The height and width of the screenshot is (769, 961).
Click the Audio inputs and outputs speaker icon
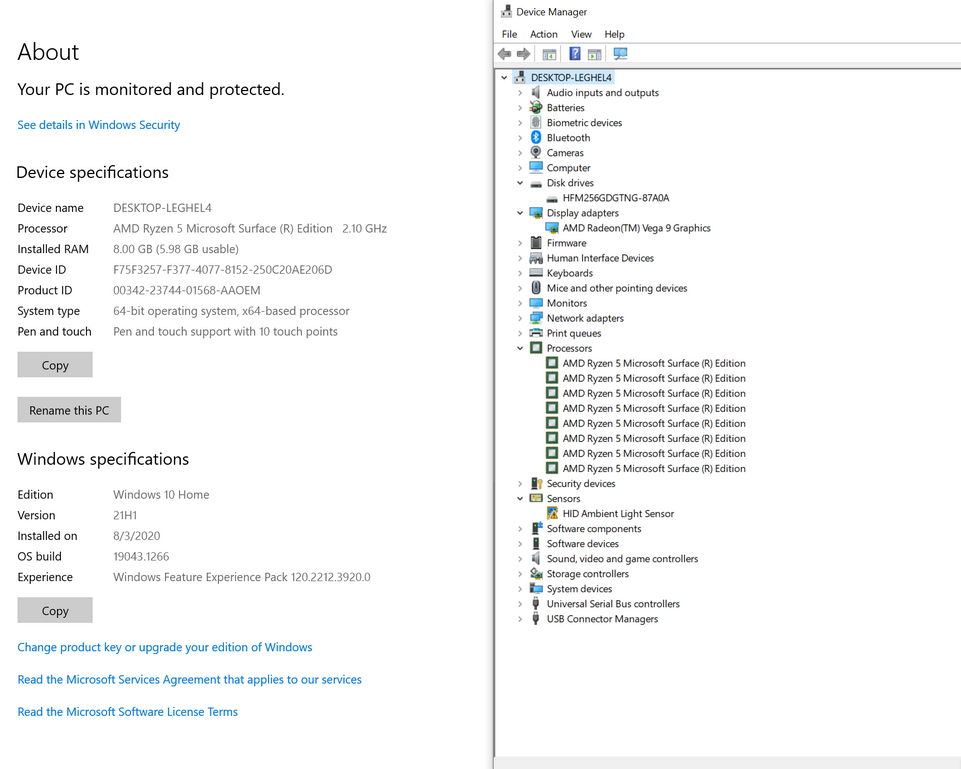pyautogui.click(x=536, y=92)
